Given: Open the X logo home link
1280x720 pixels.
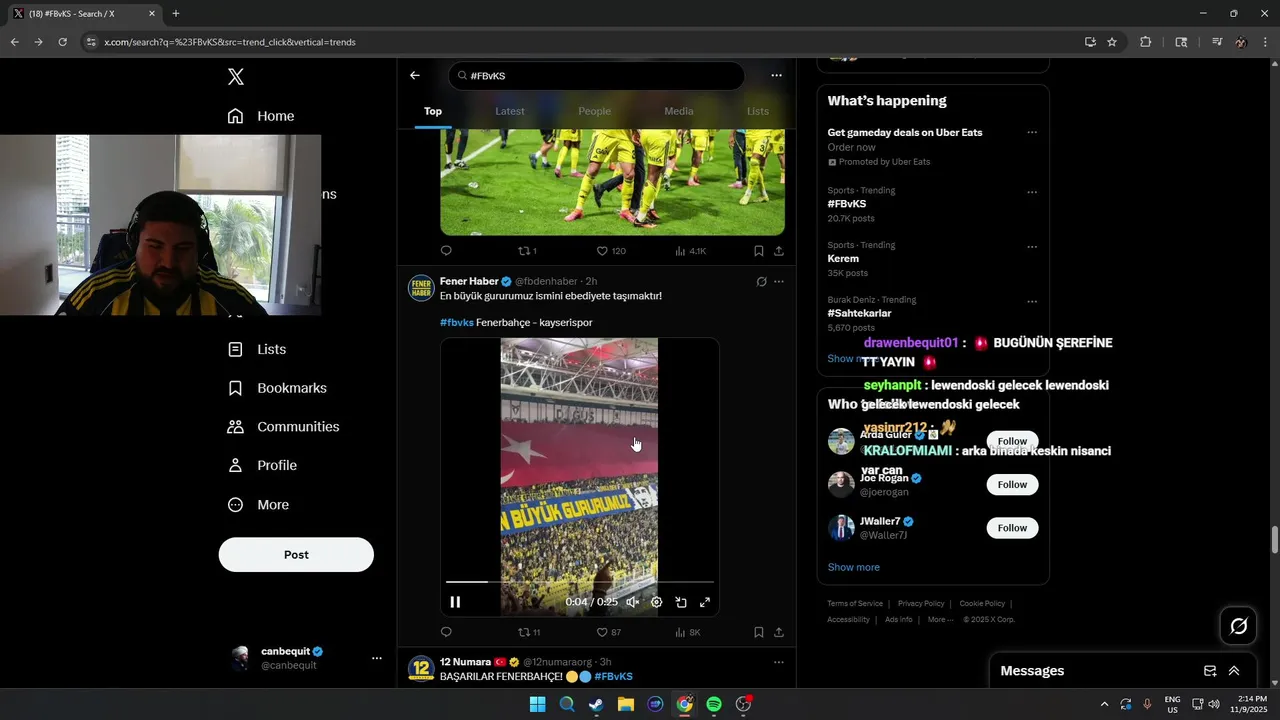Looking at the screenshot, I should click(235, 77).
